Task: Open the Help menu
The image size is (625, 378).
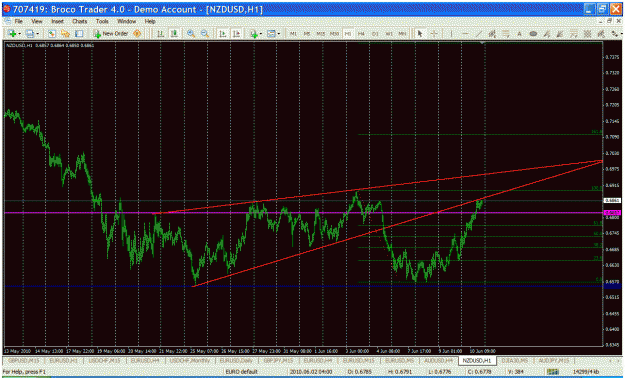Action: point(150,22)
